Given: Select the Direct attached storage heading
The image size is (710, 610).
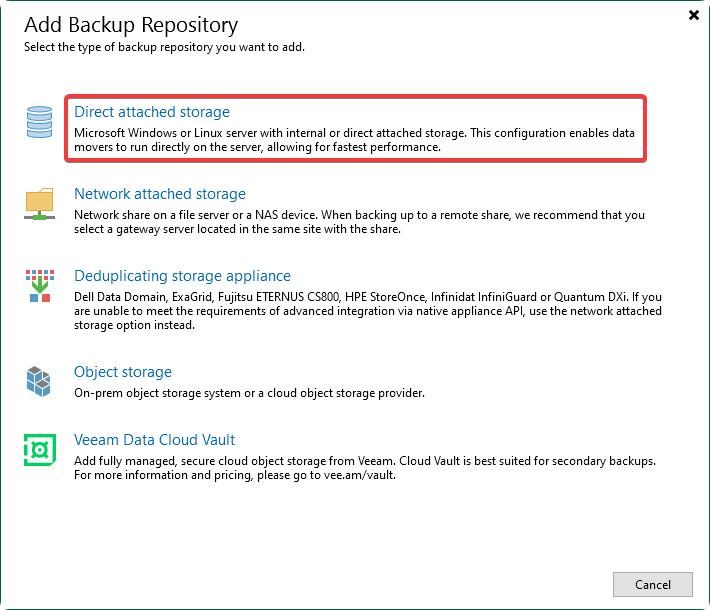Looking at the screenshot, I should (x=152, y=112).
